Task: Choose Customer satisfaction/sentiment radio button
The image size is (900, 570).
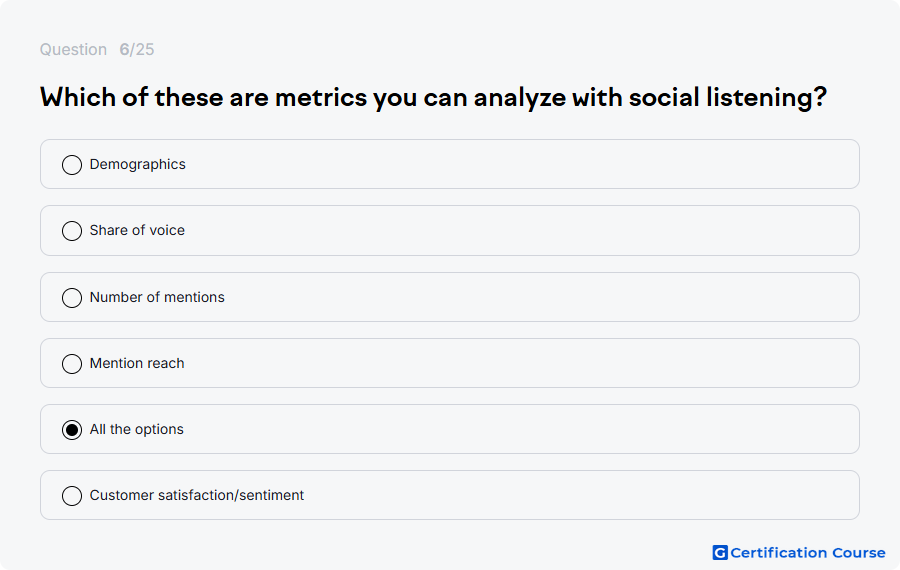Action: pyautogui.click(x=72, y=495)
